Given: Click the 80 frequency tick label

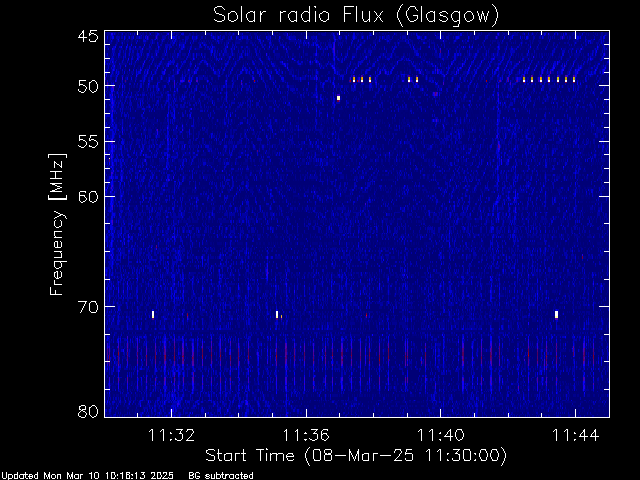Looking at the screenshot, I should (x=88, y=411).
